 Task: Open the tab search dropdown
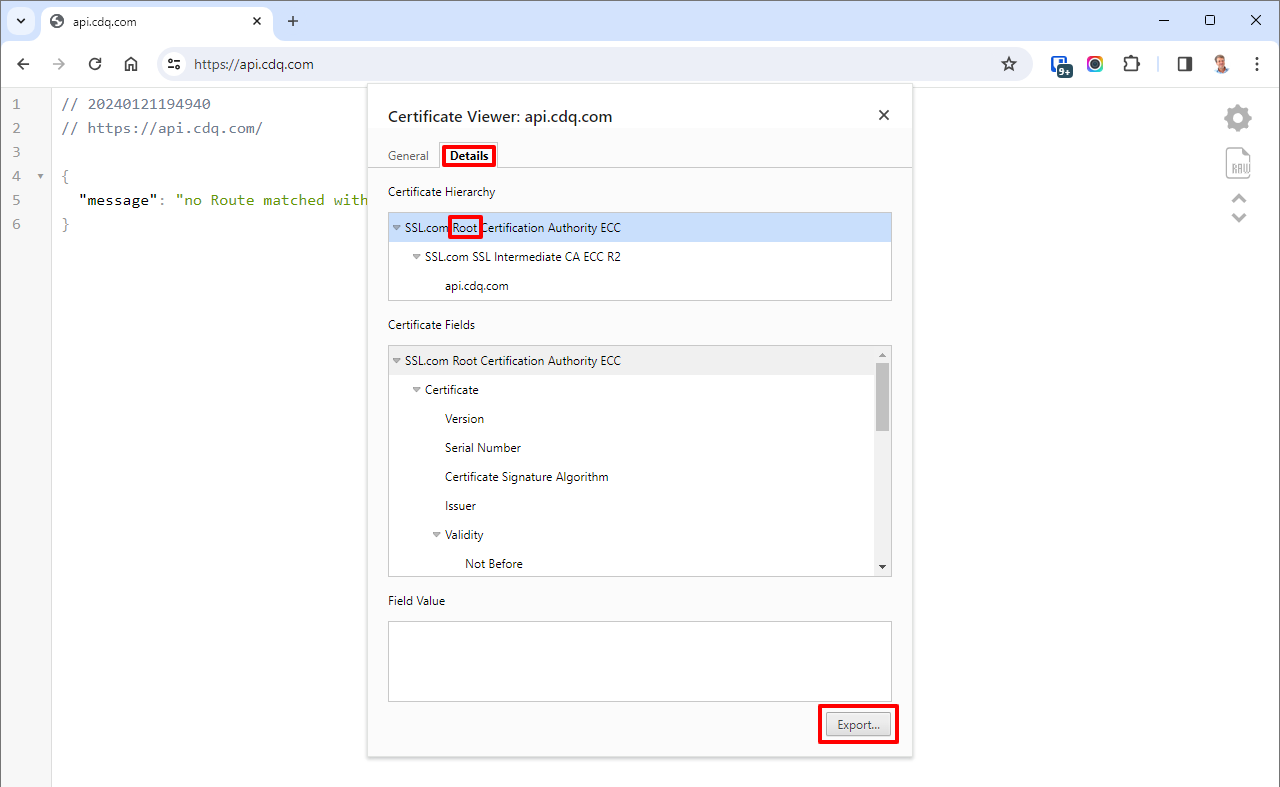click(20, 21)
